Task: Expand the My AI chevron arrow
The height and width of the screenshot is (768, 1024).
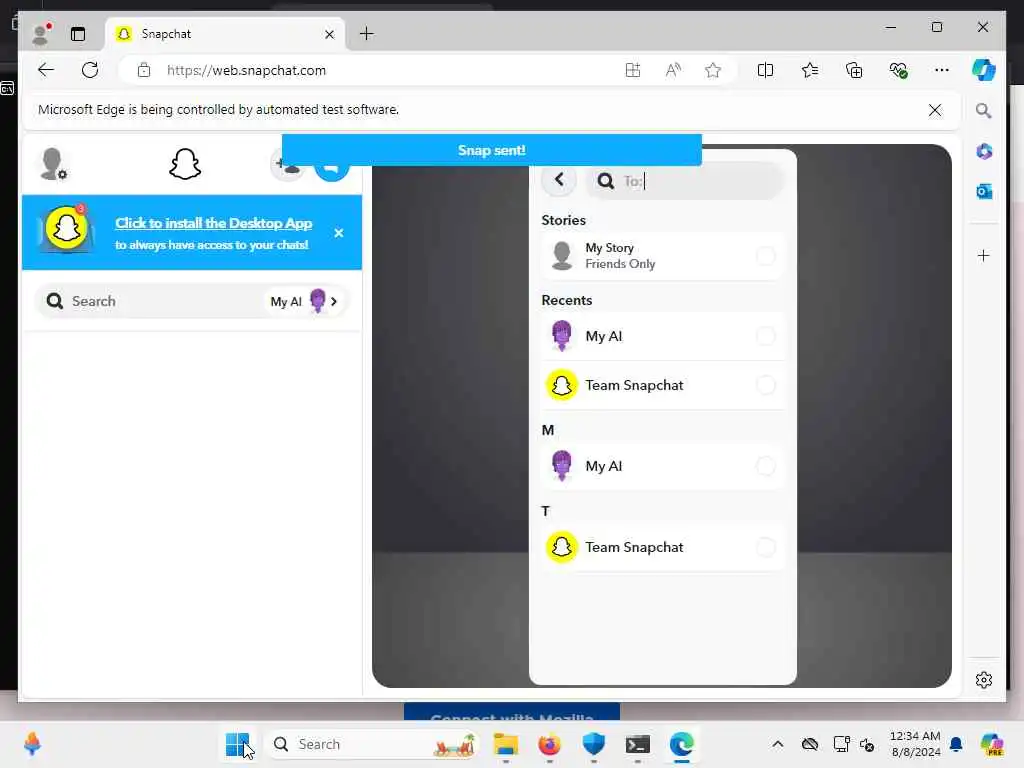Action: (x=334, y=301)
